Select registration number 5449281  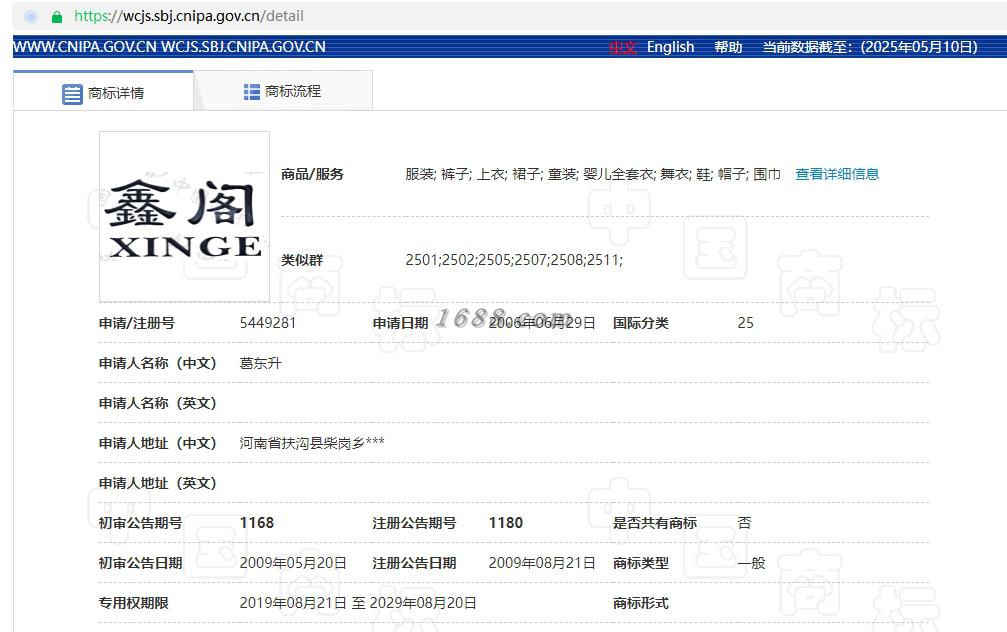point(268,322)
